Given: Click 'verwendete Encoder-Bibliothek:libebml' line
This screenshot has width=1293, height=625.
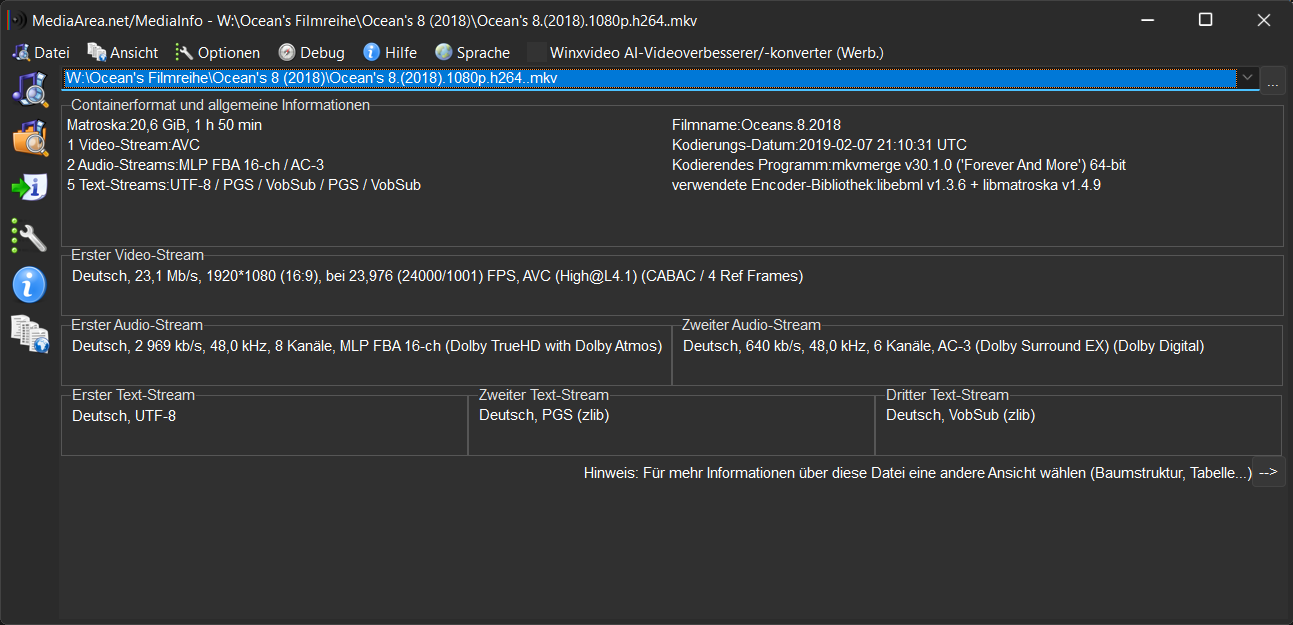Looking at the screenshot, I should click(x=886, y=185).
